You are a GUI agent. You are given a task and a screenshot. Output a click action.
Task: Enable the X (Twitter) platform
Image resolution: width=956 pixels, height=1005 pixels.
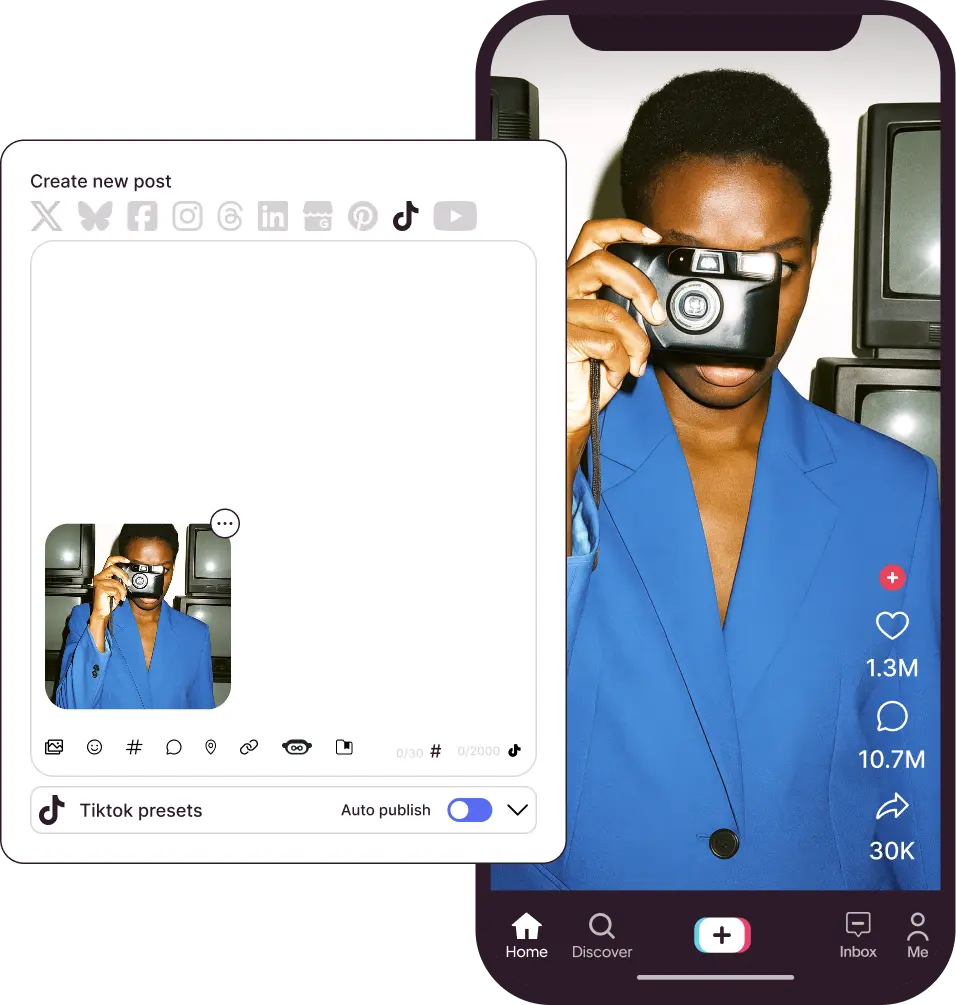point(46,216)
